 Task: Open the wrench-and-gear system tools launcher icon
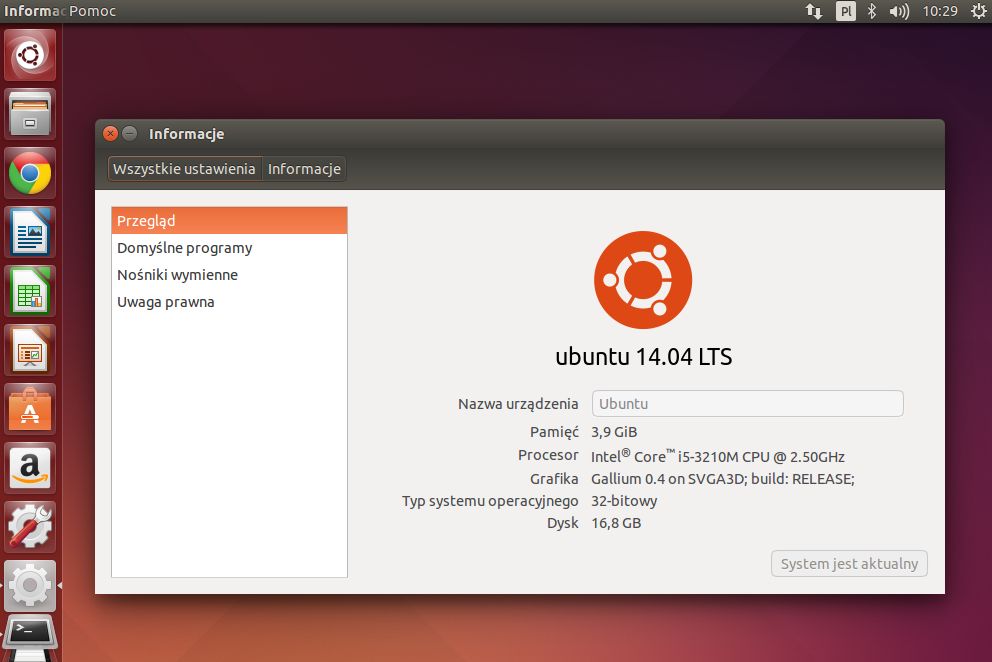tap(30, 527)
